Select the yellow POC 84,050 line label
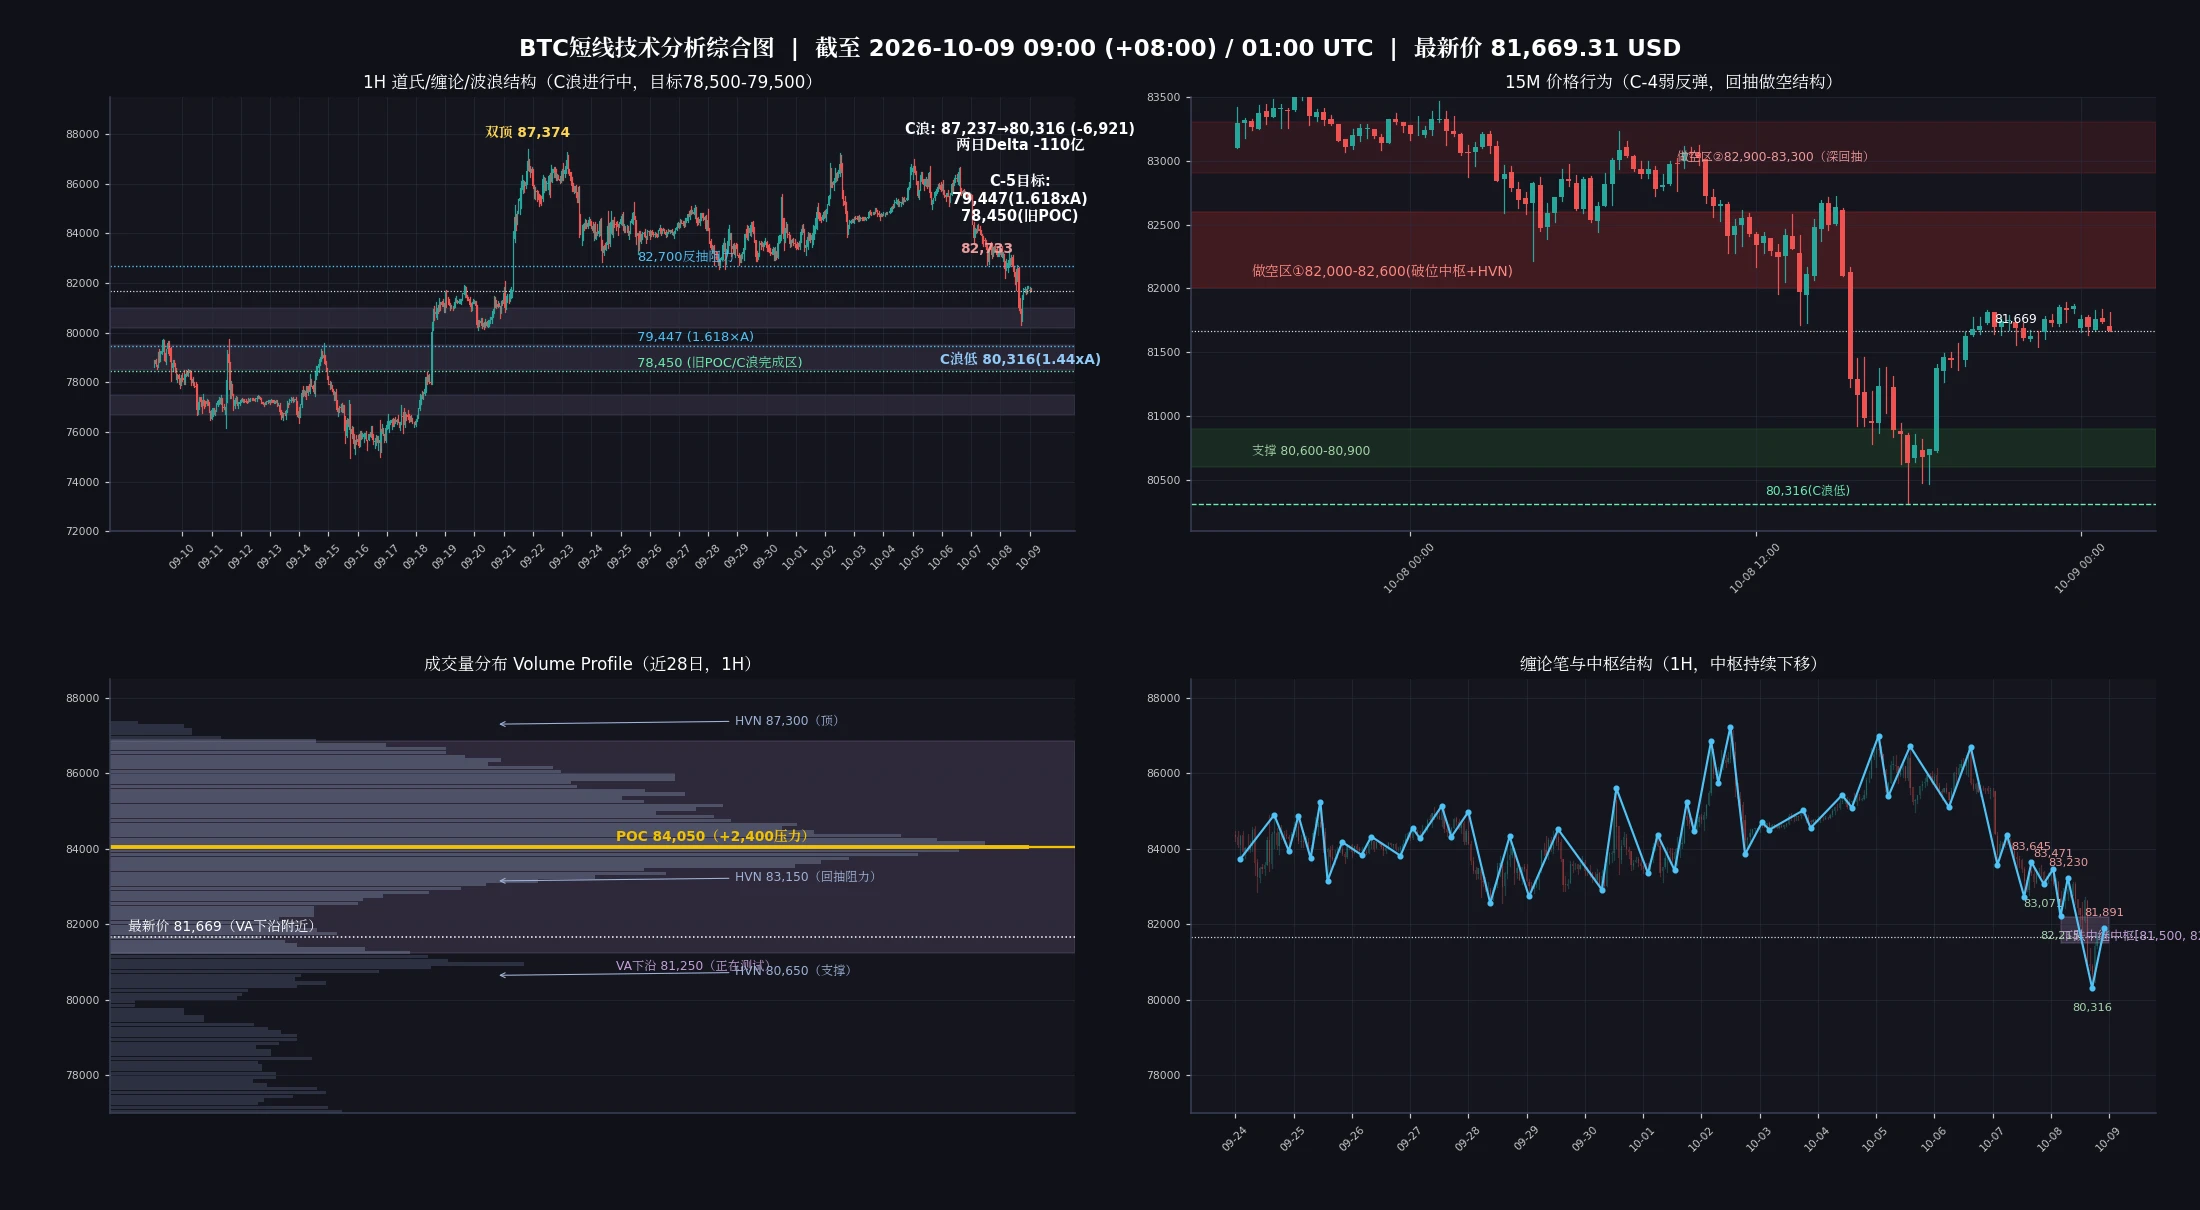Viewport: 2200px width, 1210px height. tap(711, 836)
